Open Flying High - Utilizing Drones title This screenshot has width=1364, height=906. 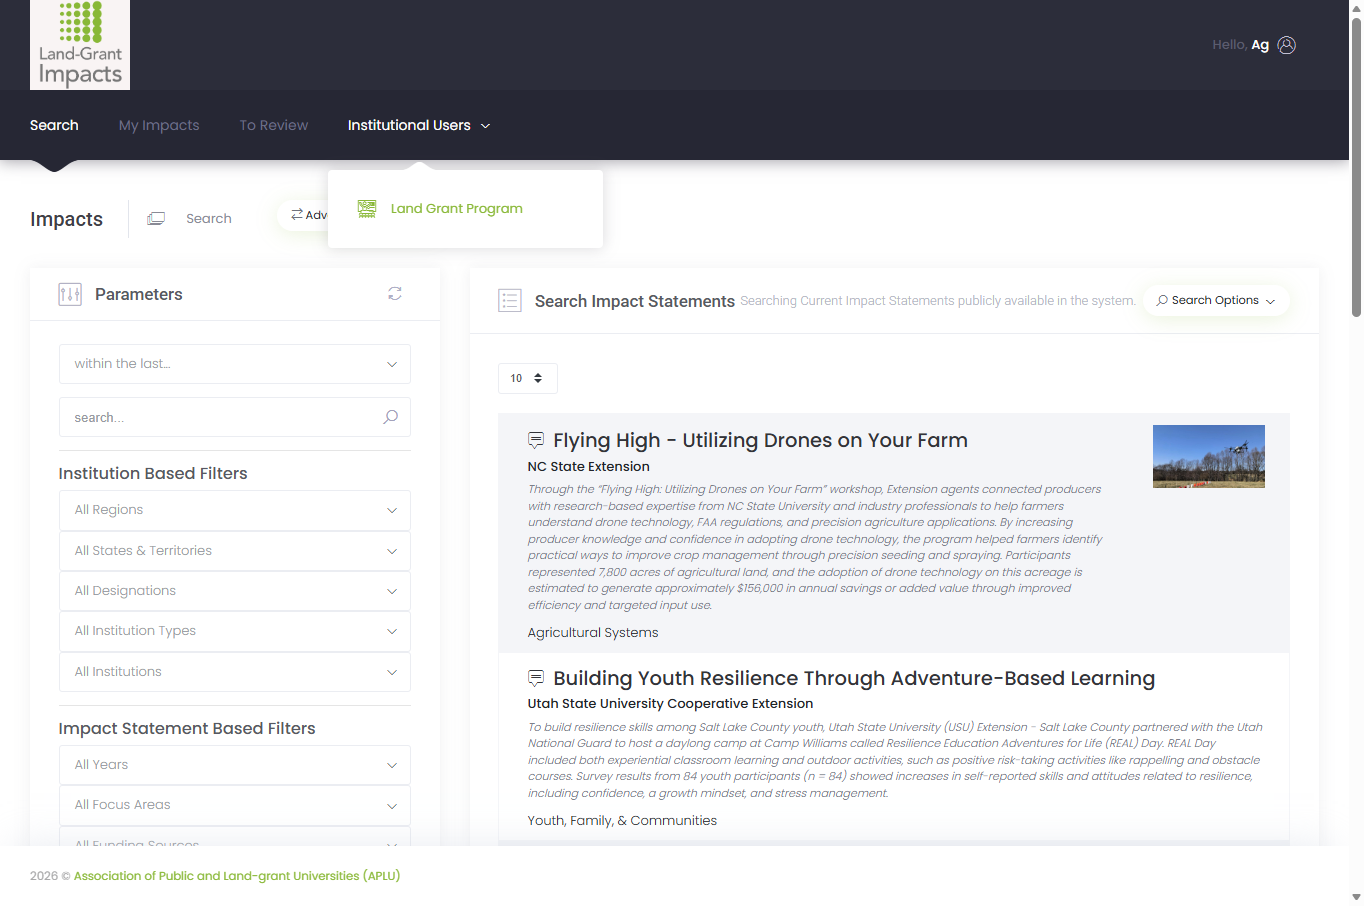tap(760, 440)
